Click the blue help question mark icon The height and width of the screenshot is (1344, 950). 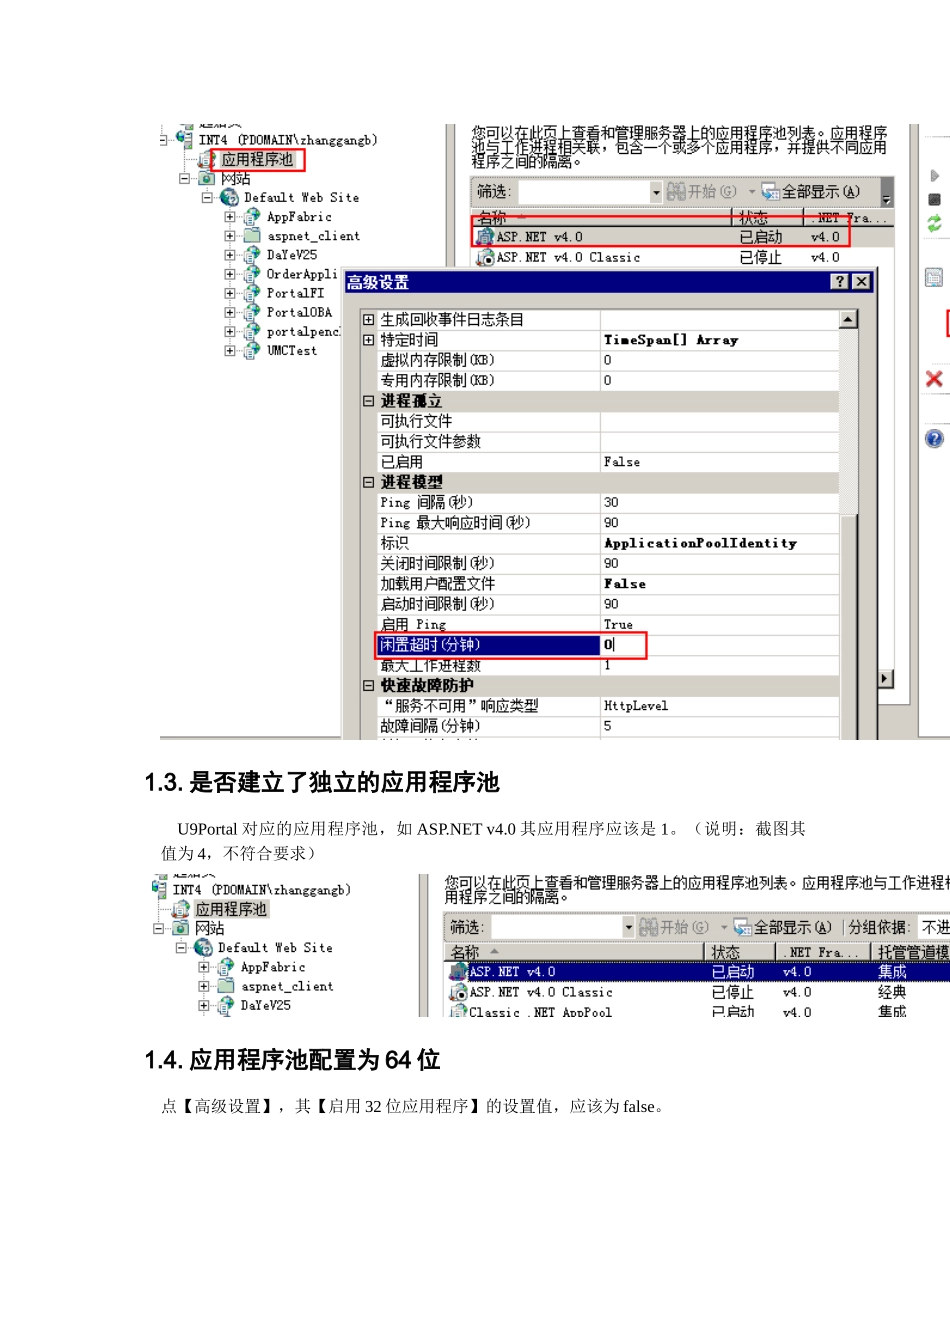click(x=934, y=438)
